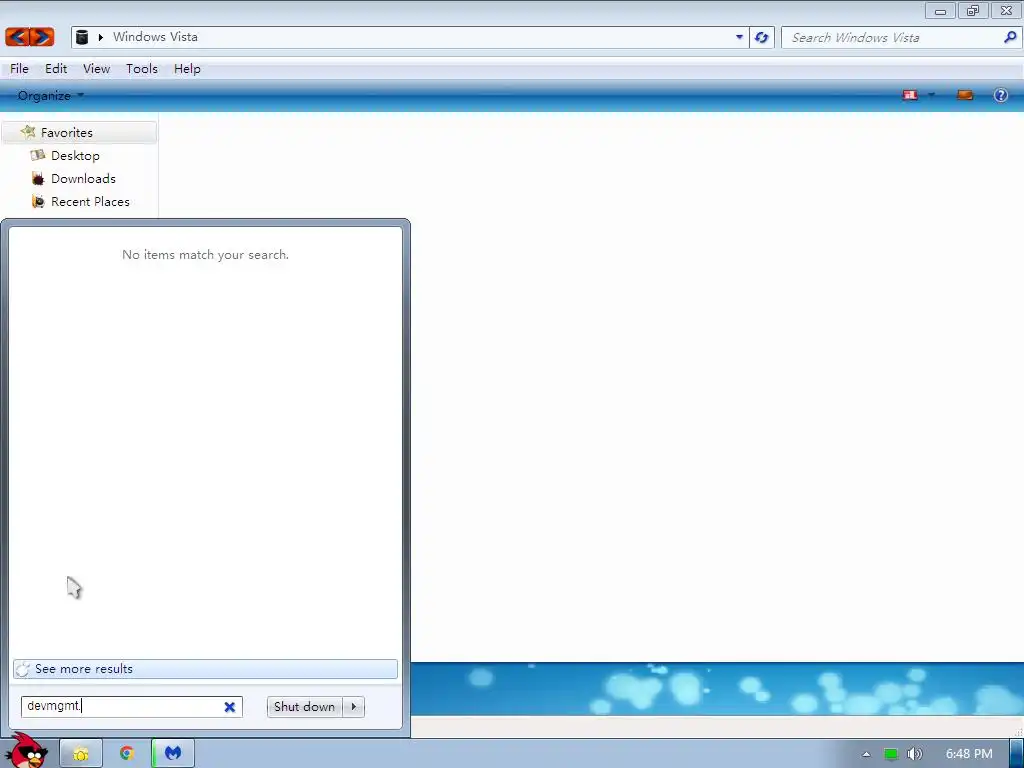Change the view with the views icon
This screenshot has height=768, width=1024.
click(x=910, y=95)
